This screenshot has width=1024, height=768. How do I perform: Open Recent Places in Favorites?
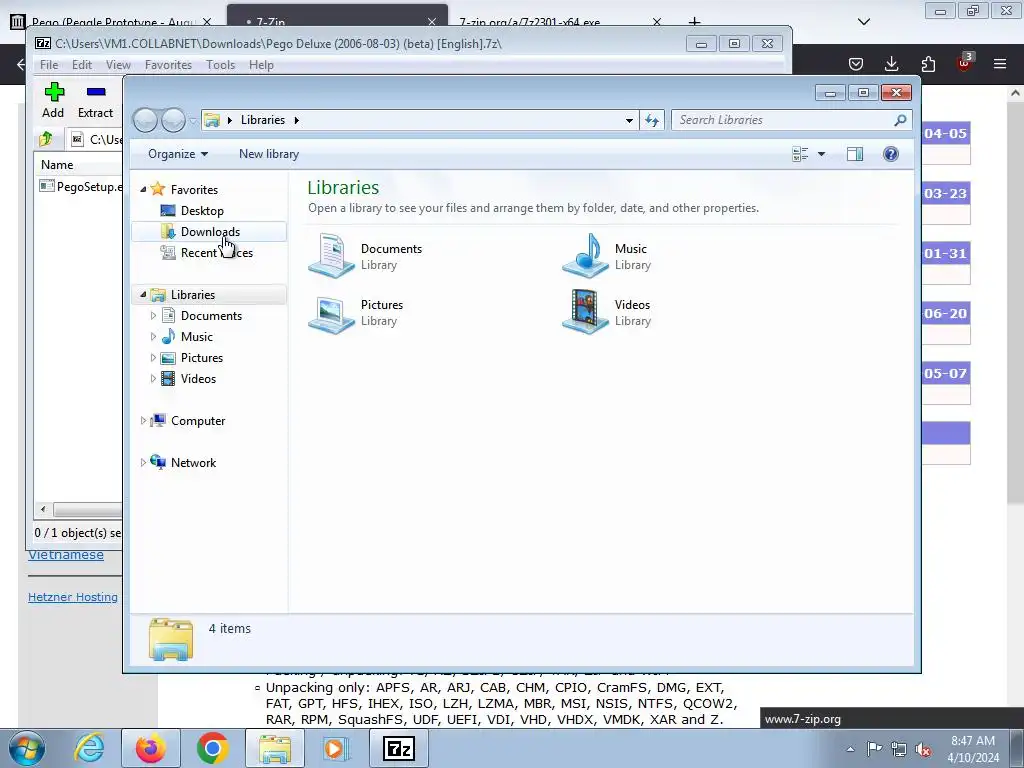tap(216, 253)
